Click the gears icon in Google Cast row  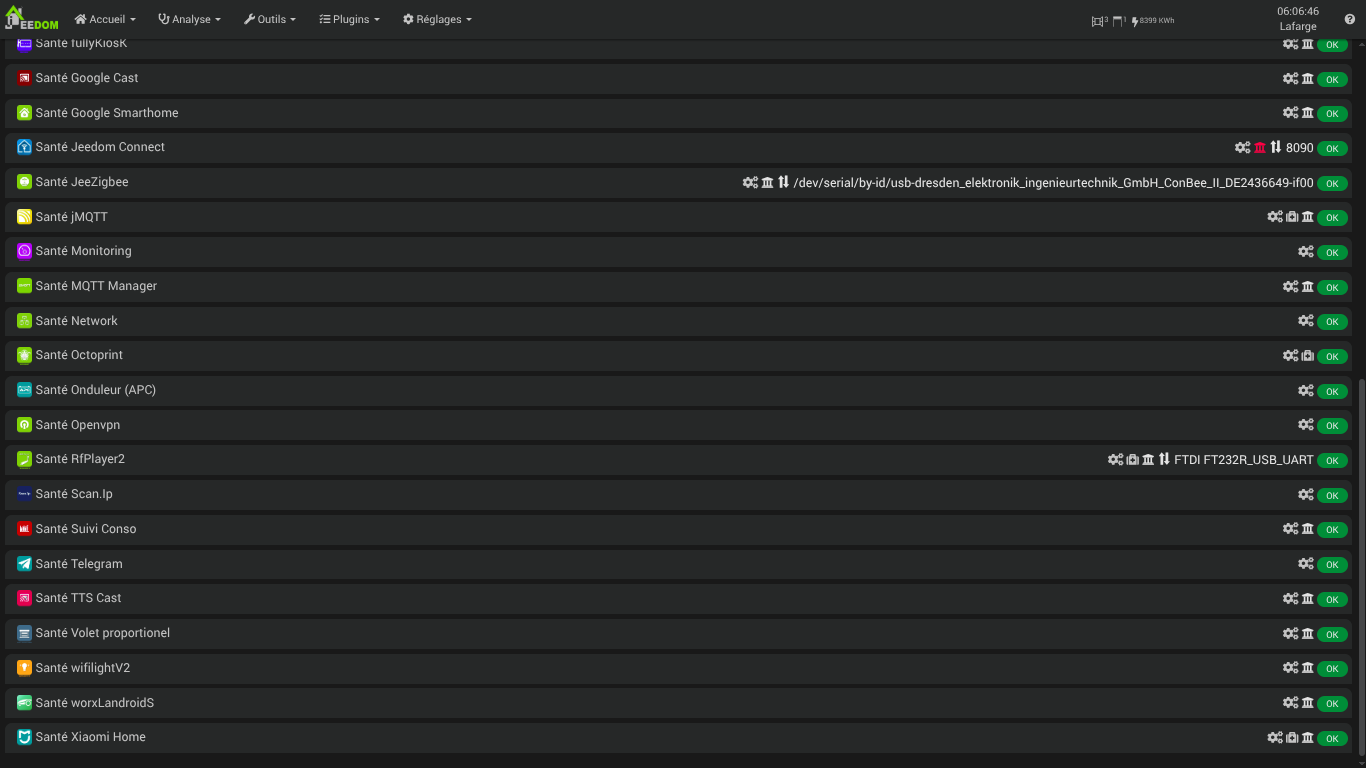click(x=1291, y=79)
